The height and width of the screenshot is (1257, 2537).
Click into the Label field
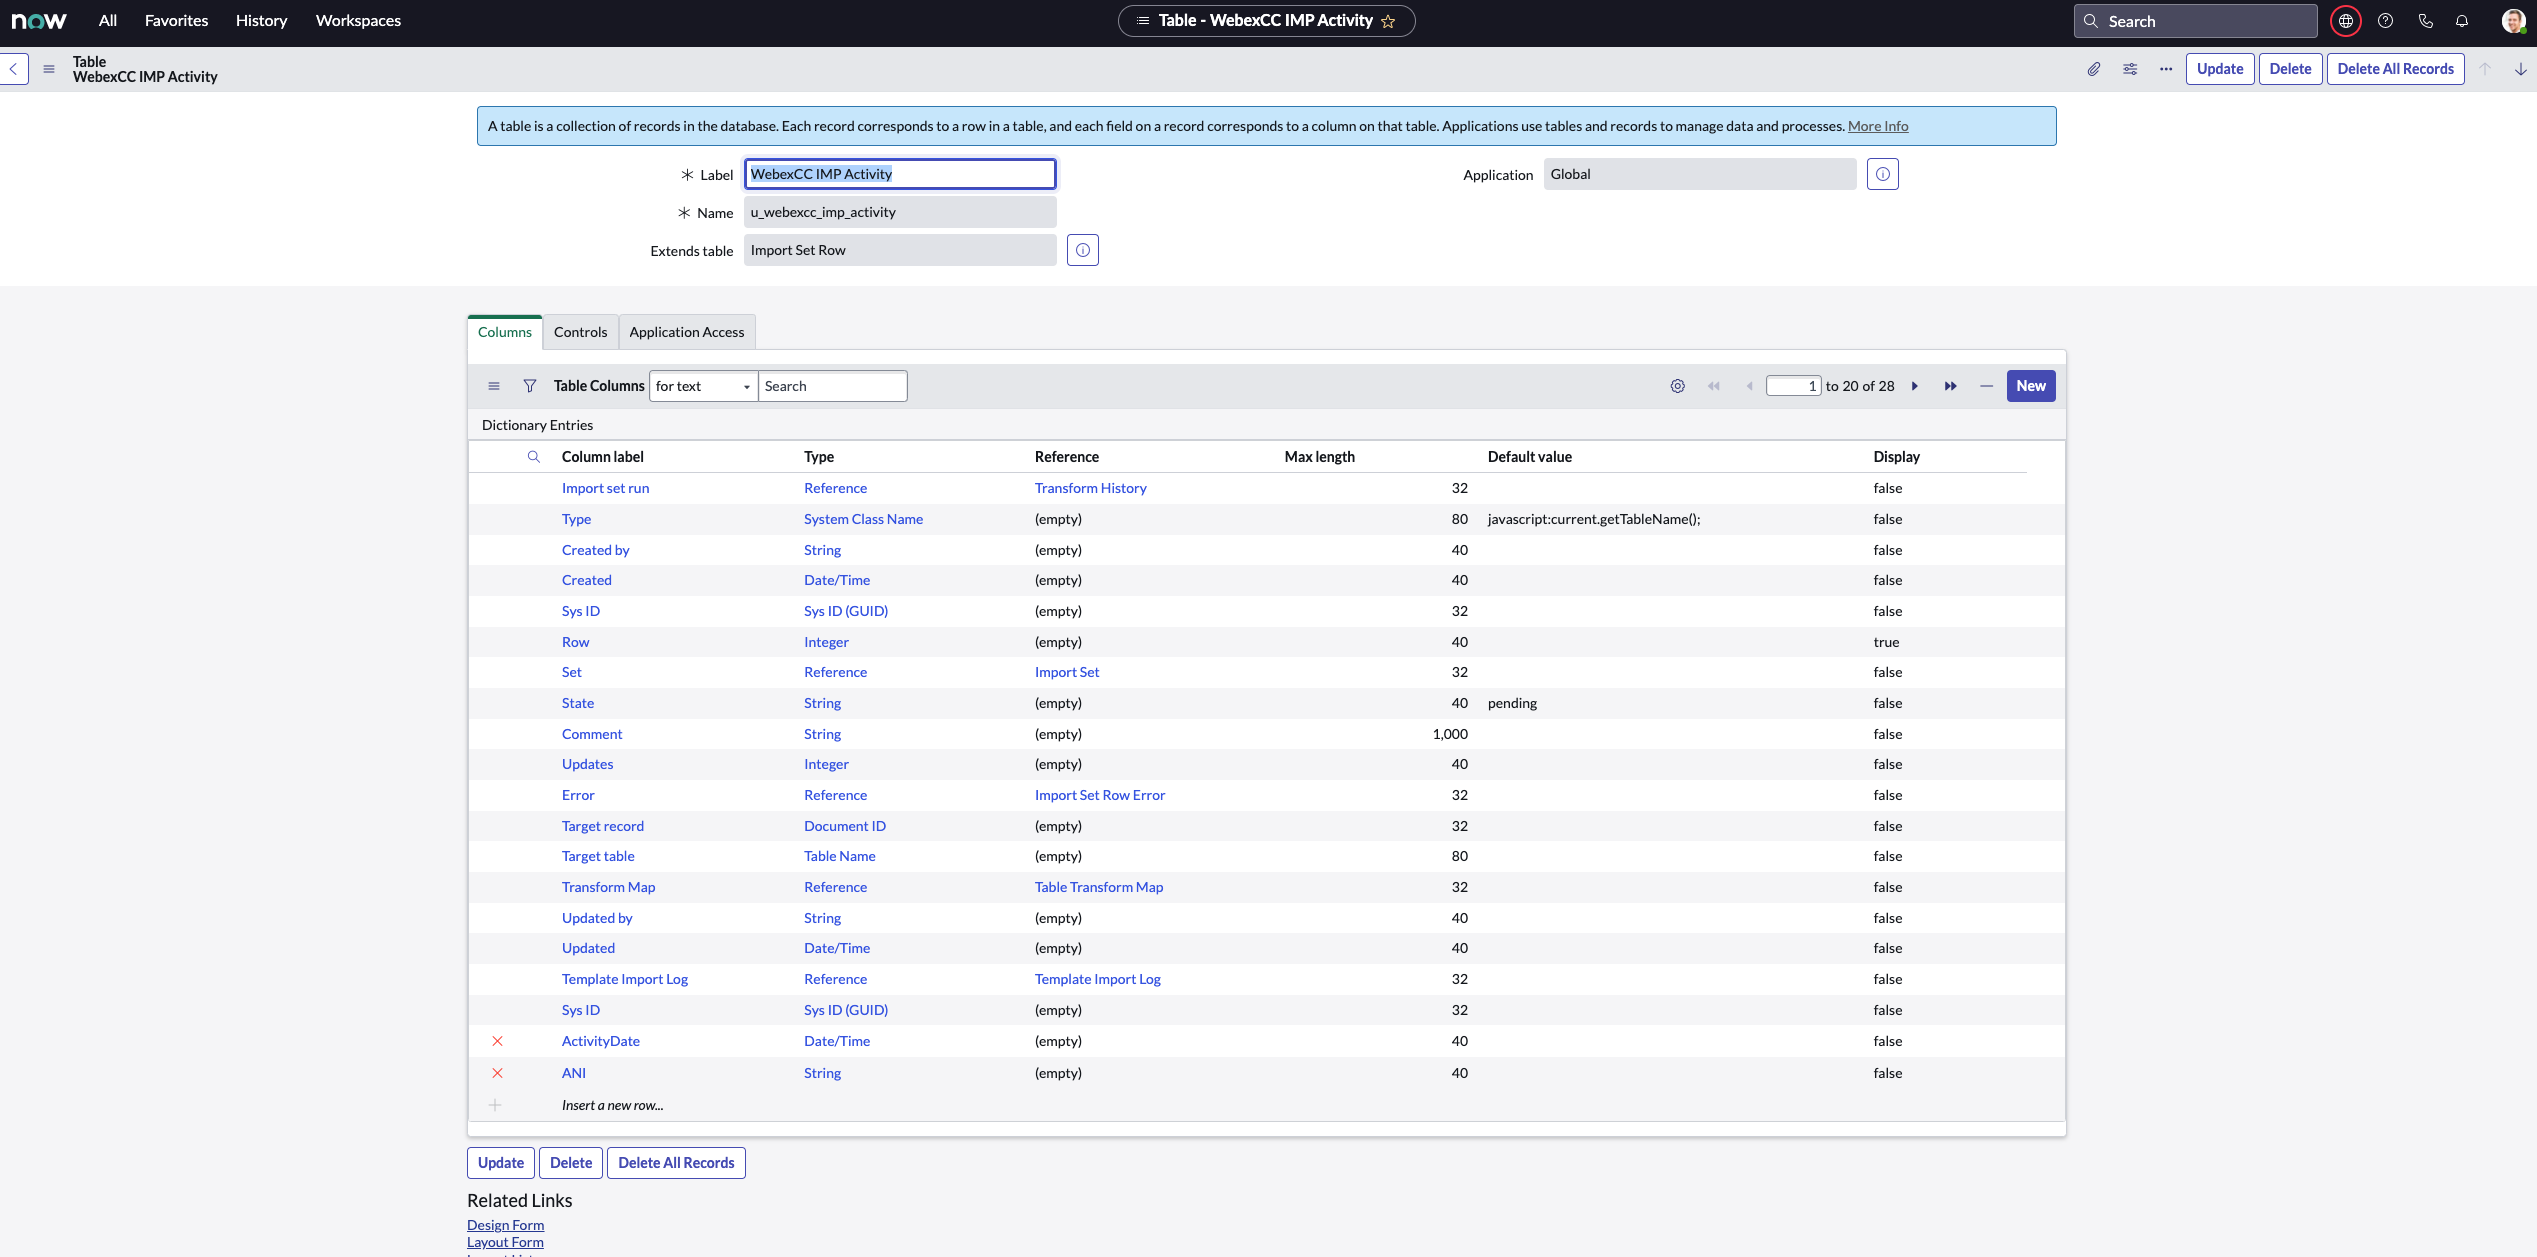click(900, 174)
